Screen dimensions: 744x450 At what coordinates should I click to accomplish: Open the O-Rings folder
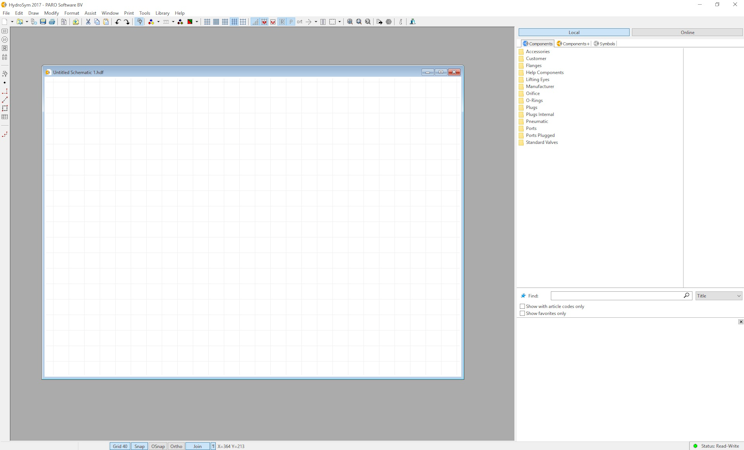tap(534, 101)
